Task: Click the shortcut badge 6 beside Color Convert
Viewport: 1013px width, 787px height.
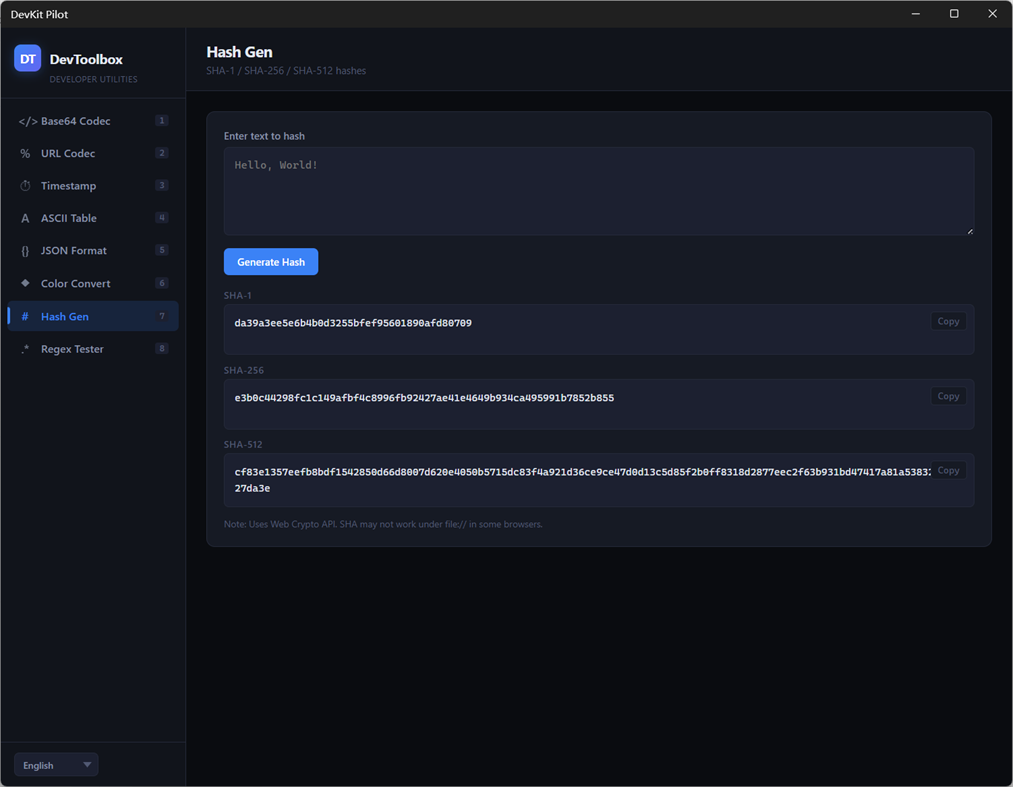Action: click(162, 283)
